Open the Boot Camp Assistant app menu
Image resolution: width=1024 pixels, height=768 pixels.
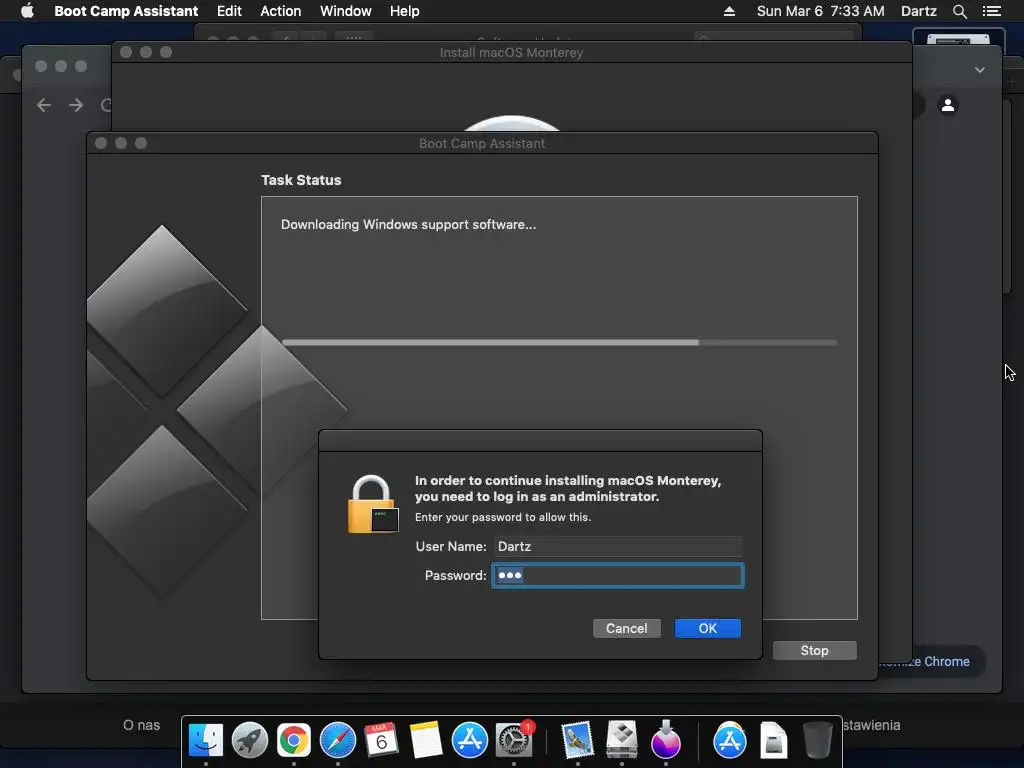click(x=126, y=11)
